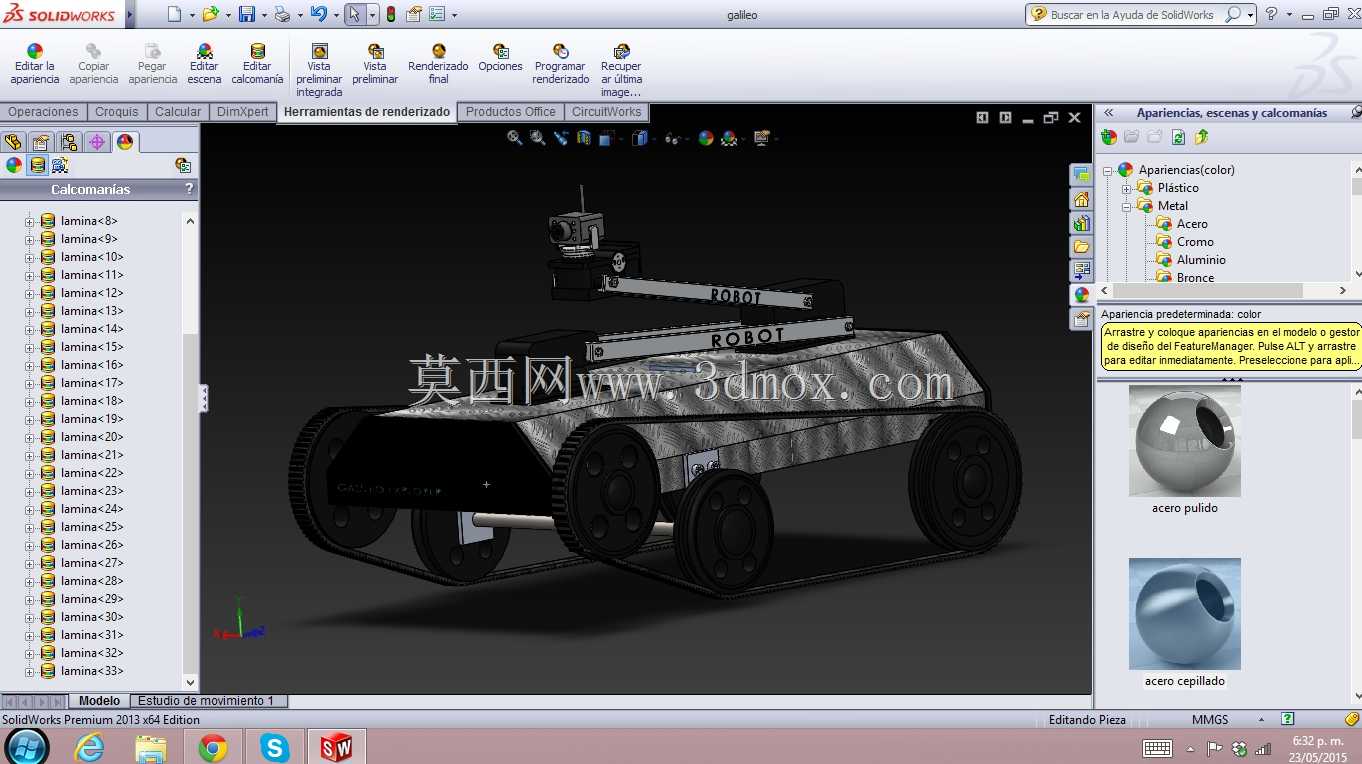Select the Aluminio appearance folder

click(1201, 260)
